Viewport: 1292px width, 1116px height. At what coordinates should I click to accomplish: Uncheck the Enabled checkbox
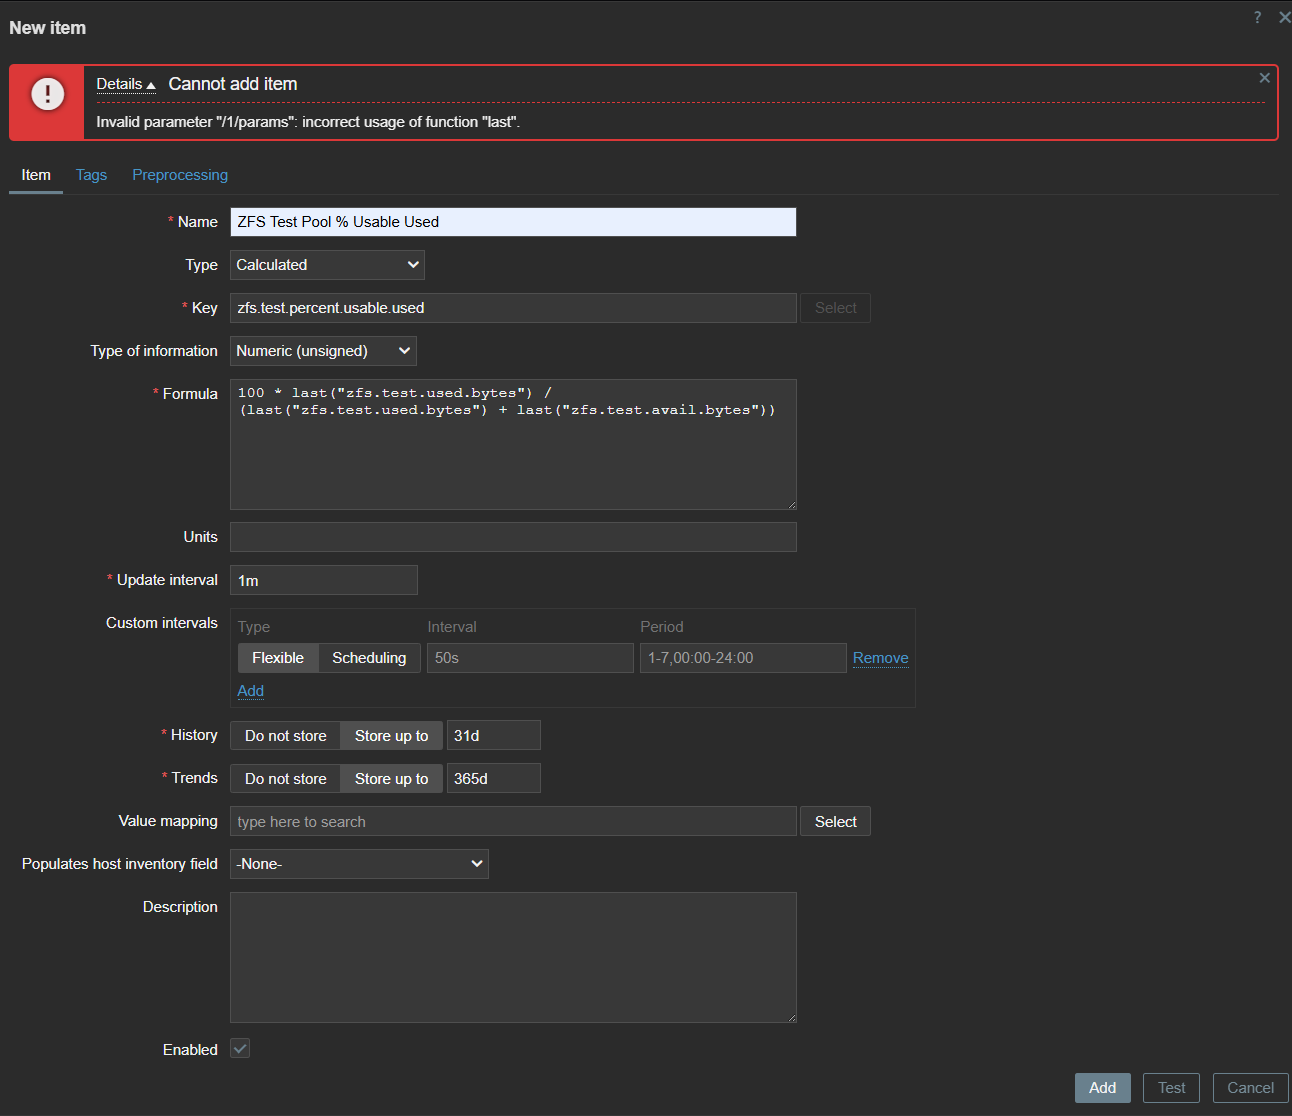[x=240, y=1049]
